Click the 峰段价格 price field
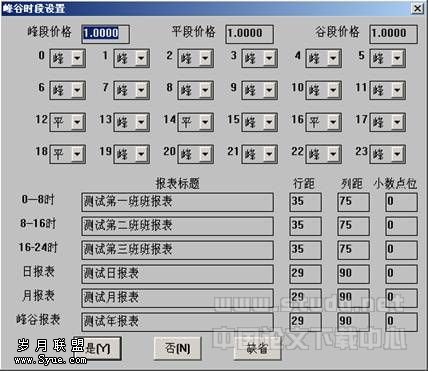The width and height of the screenshot is (428, 371). point(105,34)
